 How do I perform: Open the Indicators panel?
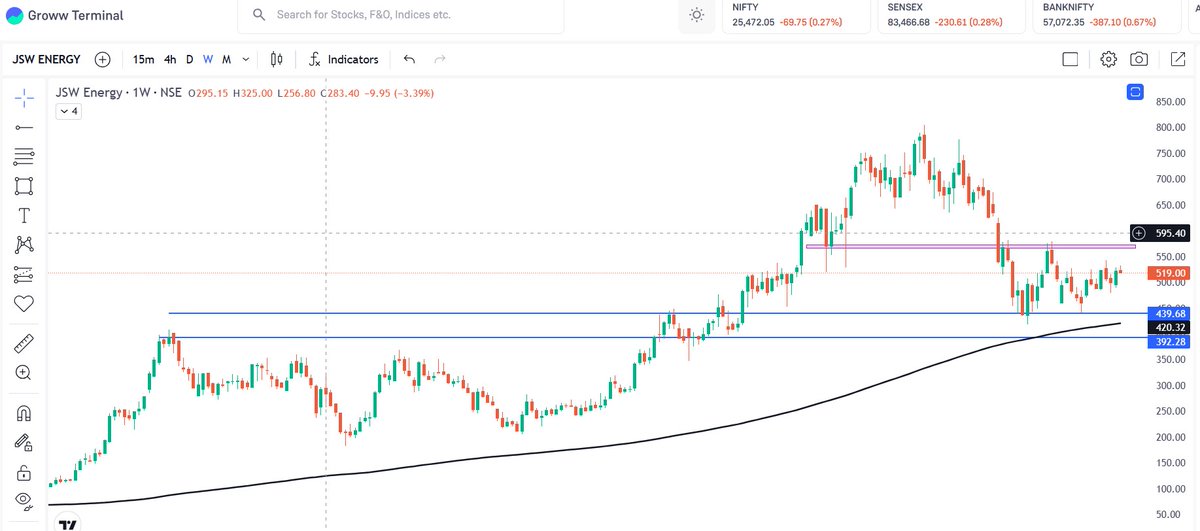click(343, 59)
